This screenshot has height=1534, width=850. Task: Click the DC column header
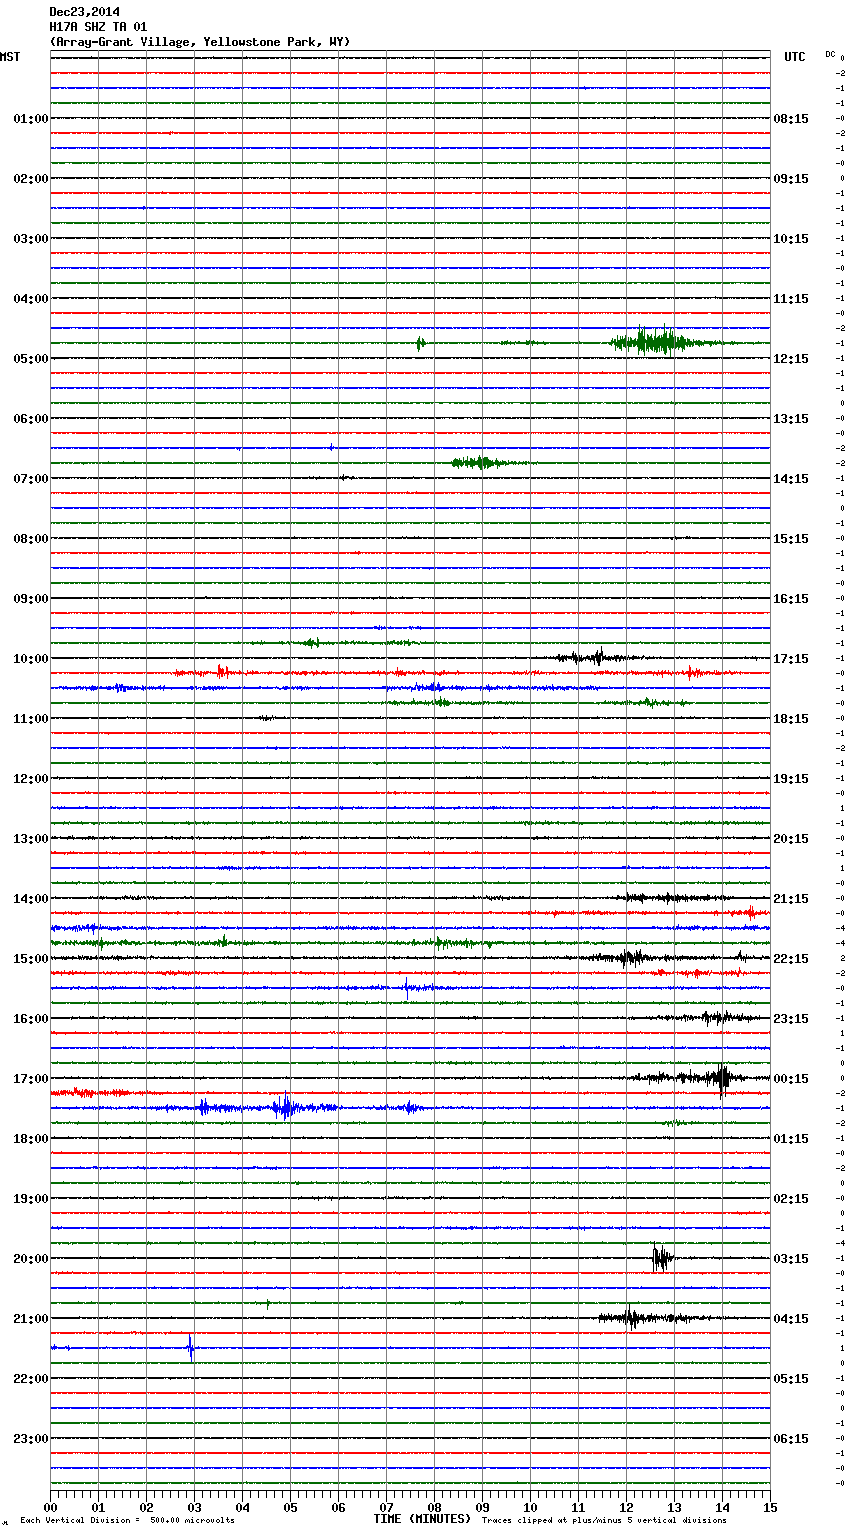[x=830, y=54]
